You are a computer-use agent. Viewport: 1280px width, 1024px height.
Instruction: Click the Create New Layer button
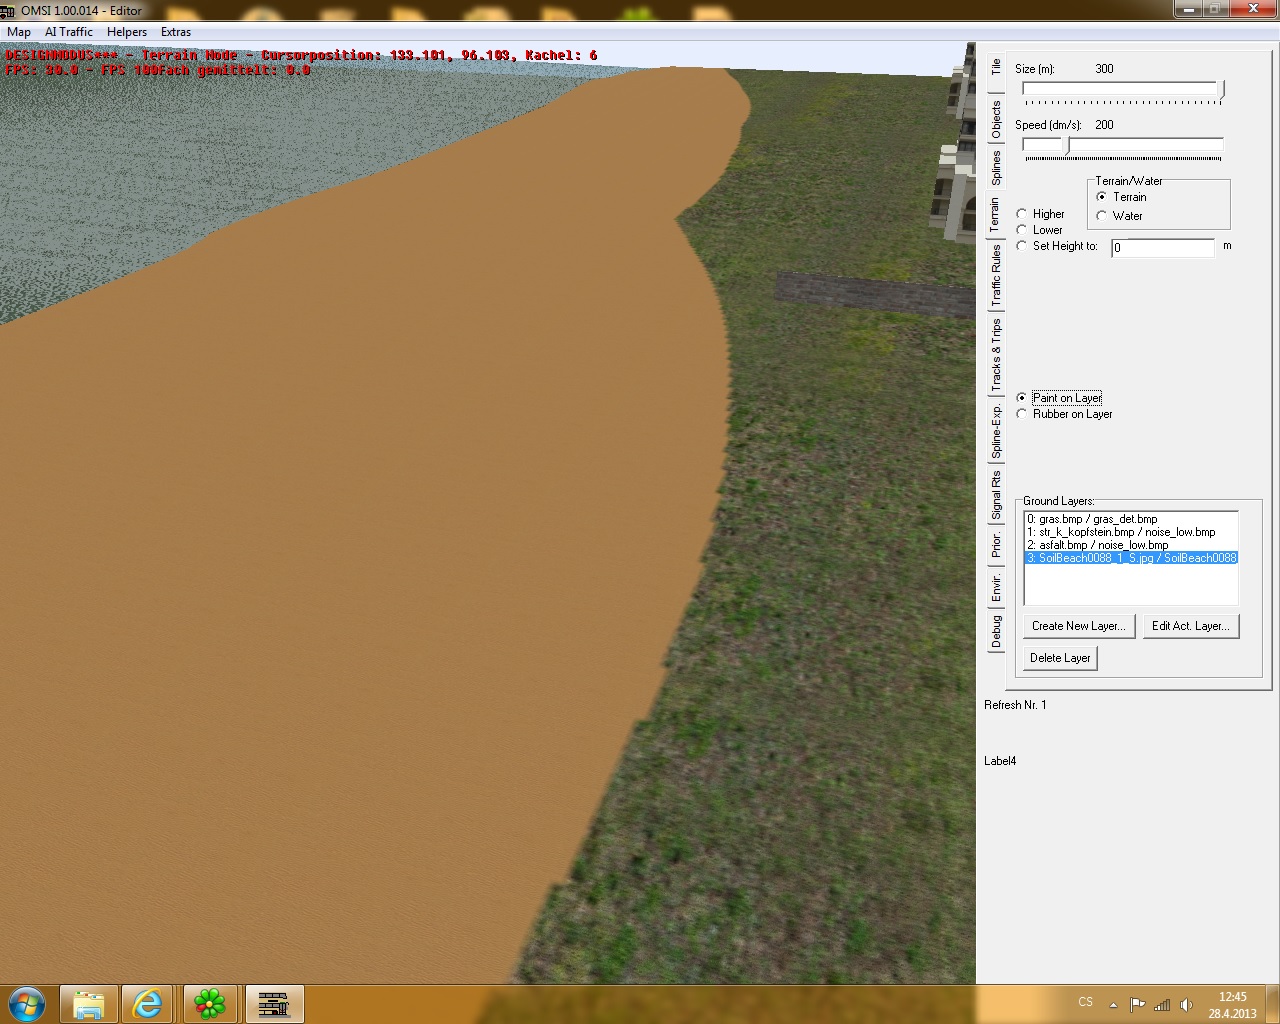pos(1078,626)
